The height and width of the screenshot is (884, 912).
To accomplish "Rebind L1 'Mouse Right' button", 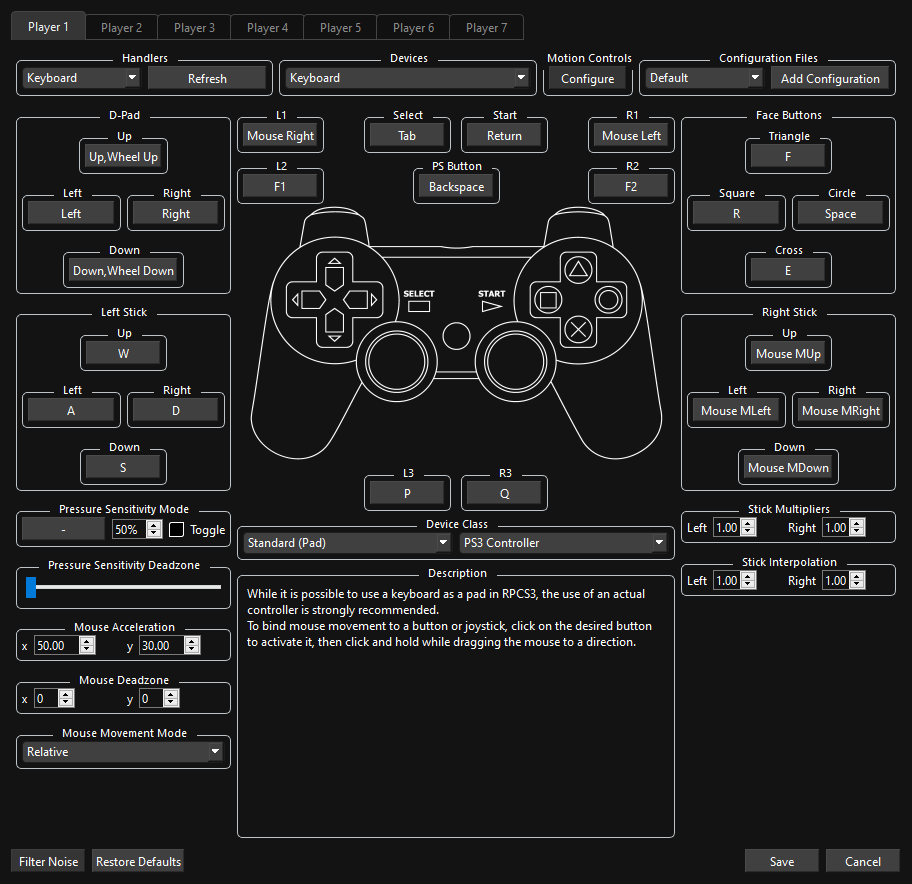I will (280, 136).
